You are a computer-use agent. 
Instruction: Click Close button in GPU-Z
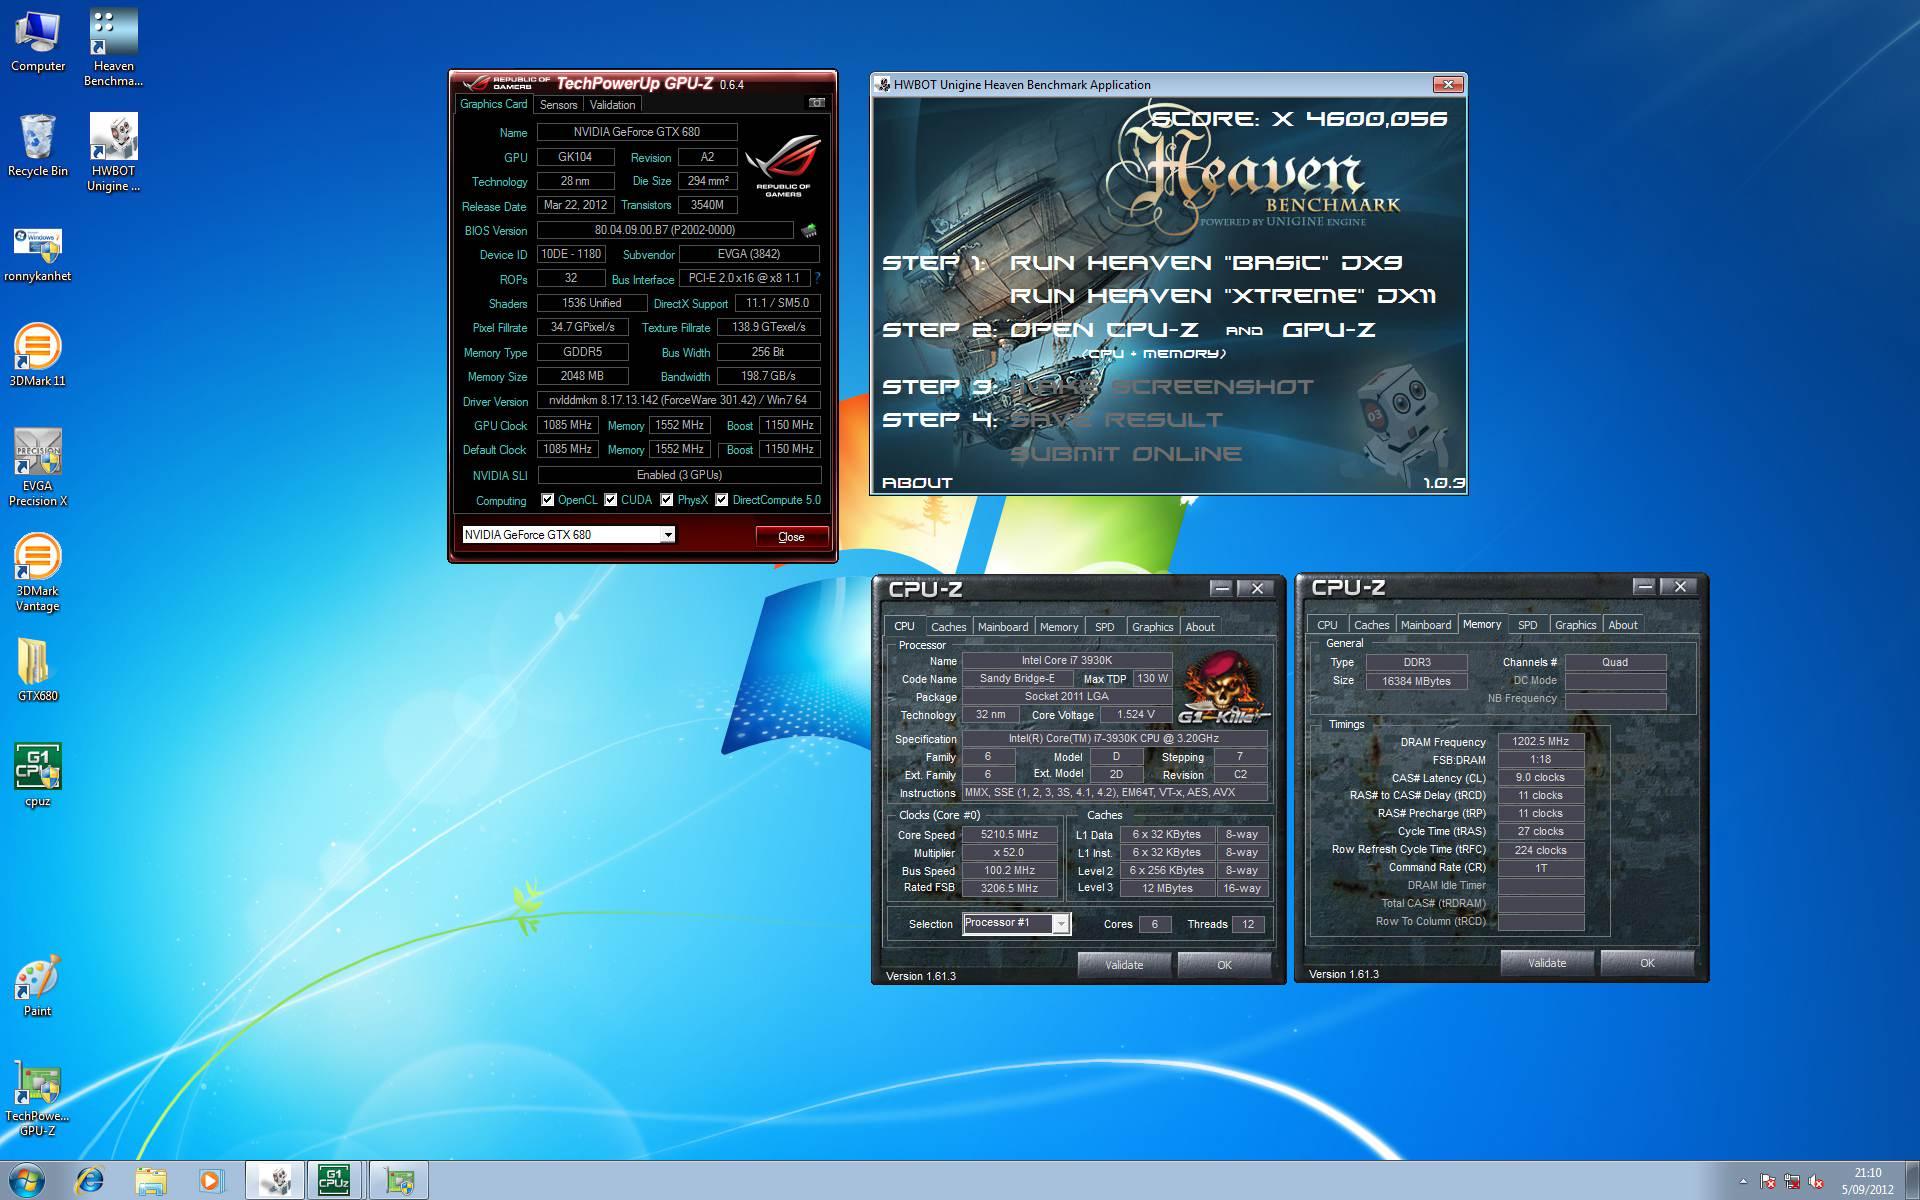[x=791, y=537]
